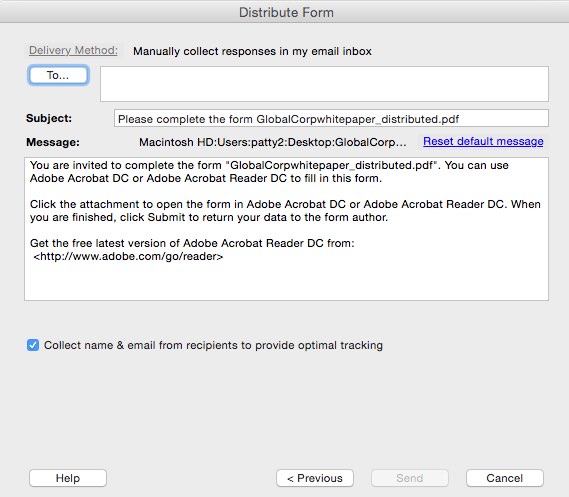Click blank area below the message URL
The image size is (569, 497).
tap(286, 281)
